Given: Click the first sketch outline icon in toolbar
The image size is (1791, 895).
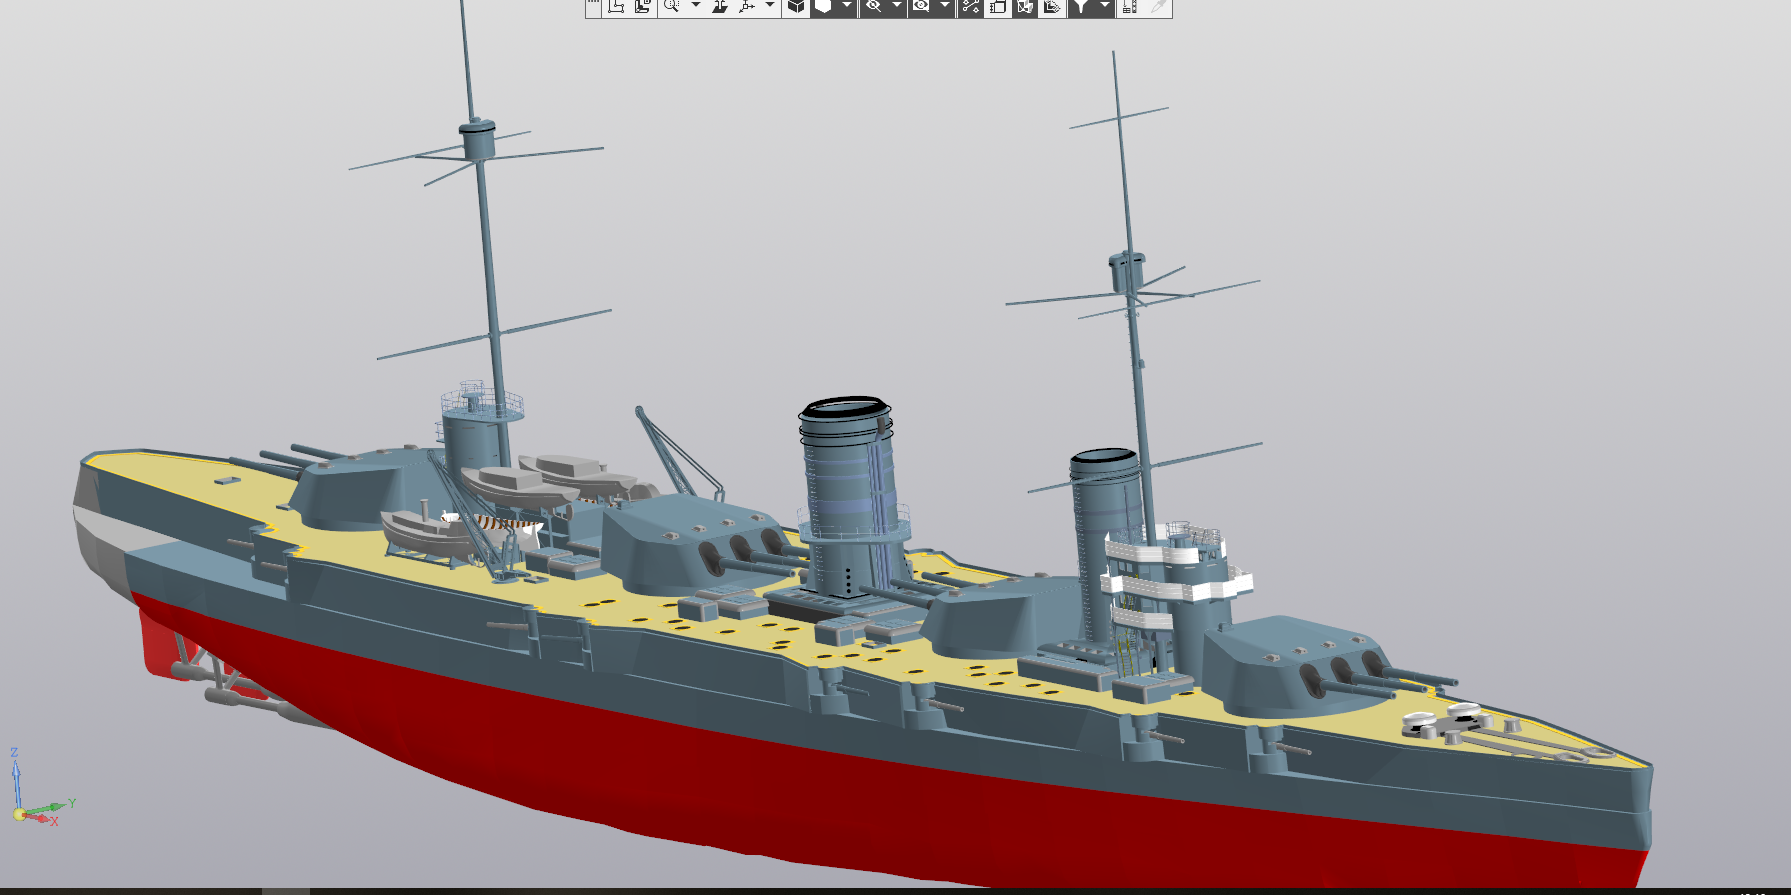Looking at the screenshot, I should 616,6.
